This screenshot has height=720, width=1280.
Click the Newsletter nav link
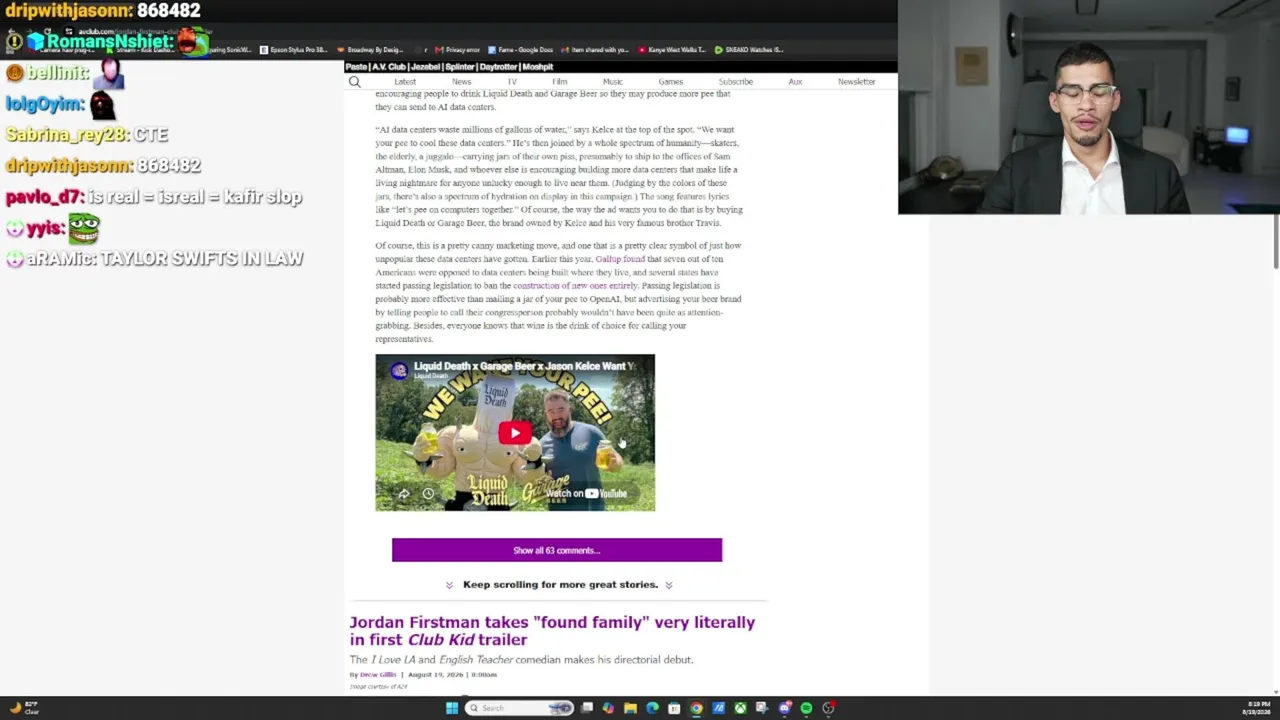tap(857, 82)
